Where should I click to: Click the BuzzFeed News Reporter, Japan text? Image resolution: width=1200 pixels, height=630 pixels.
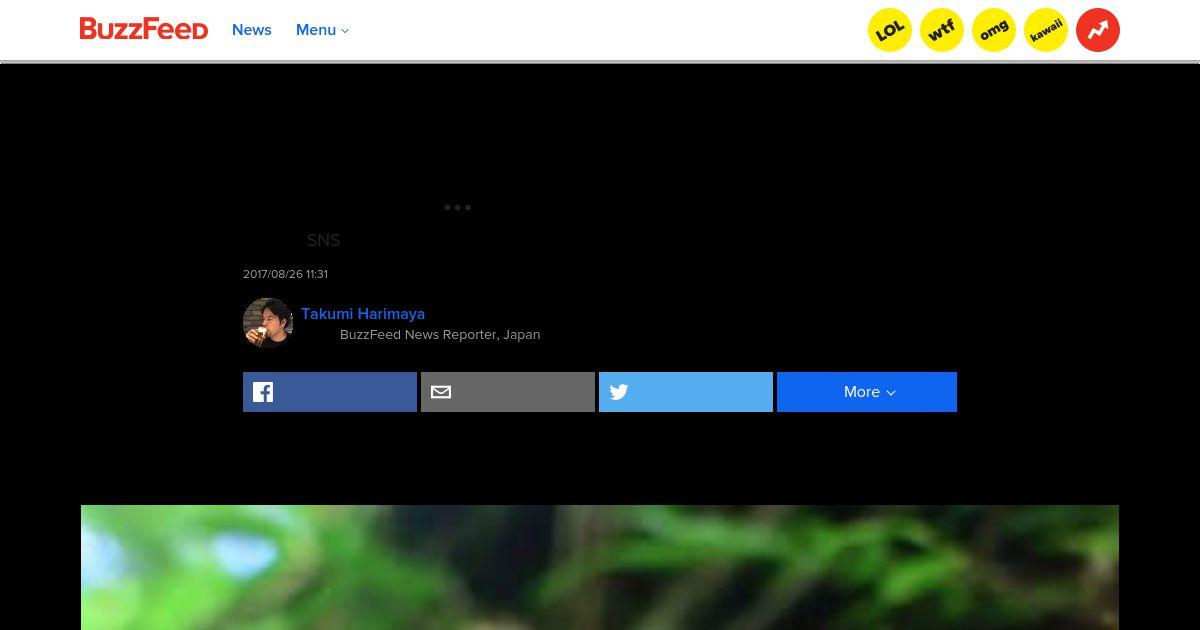440,335
